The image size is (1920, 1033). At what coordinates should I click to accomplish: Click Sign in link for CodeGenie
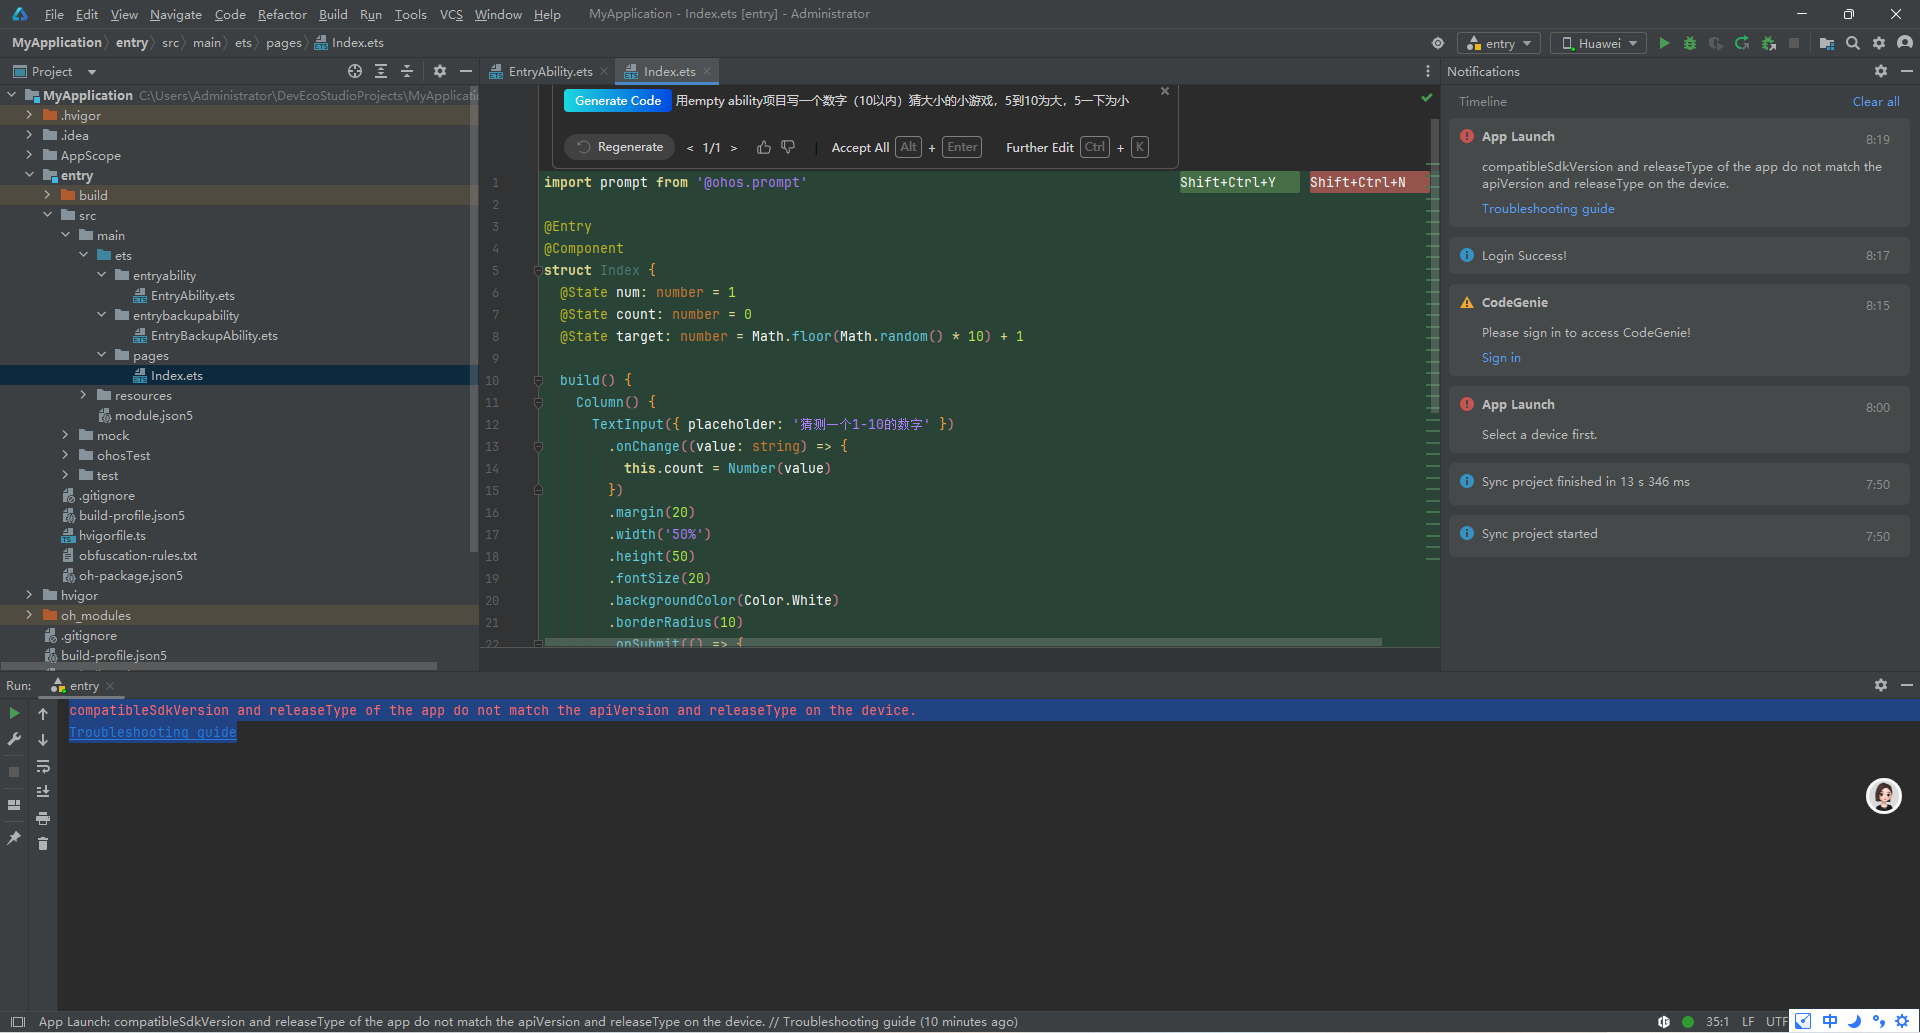point(1500,357)
